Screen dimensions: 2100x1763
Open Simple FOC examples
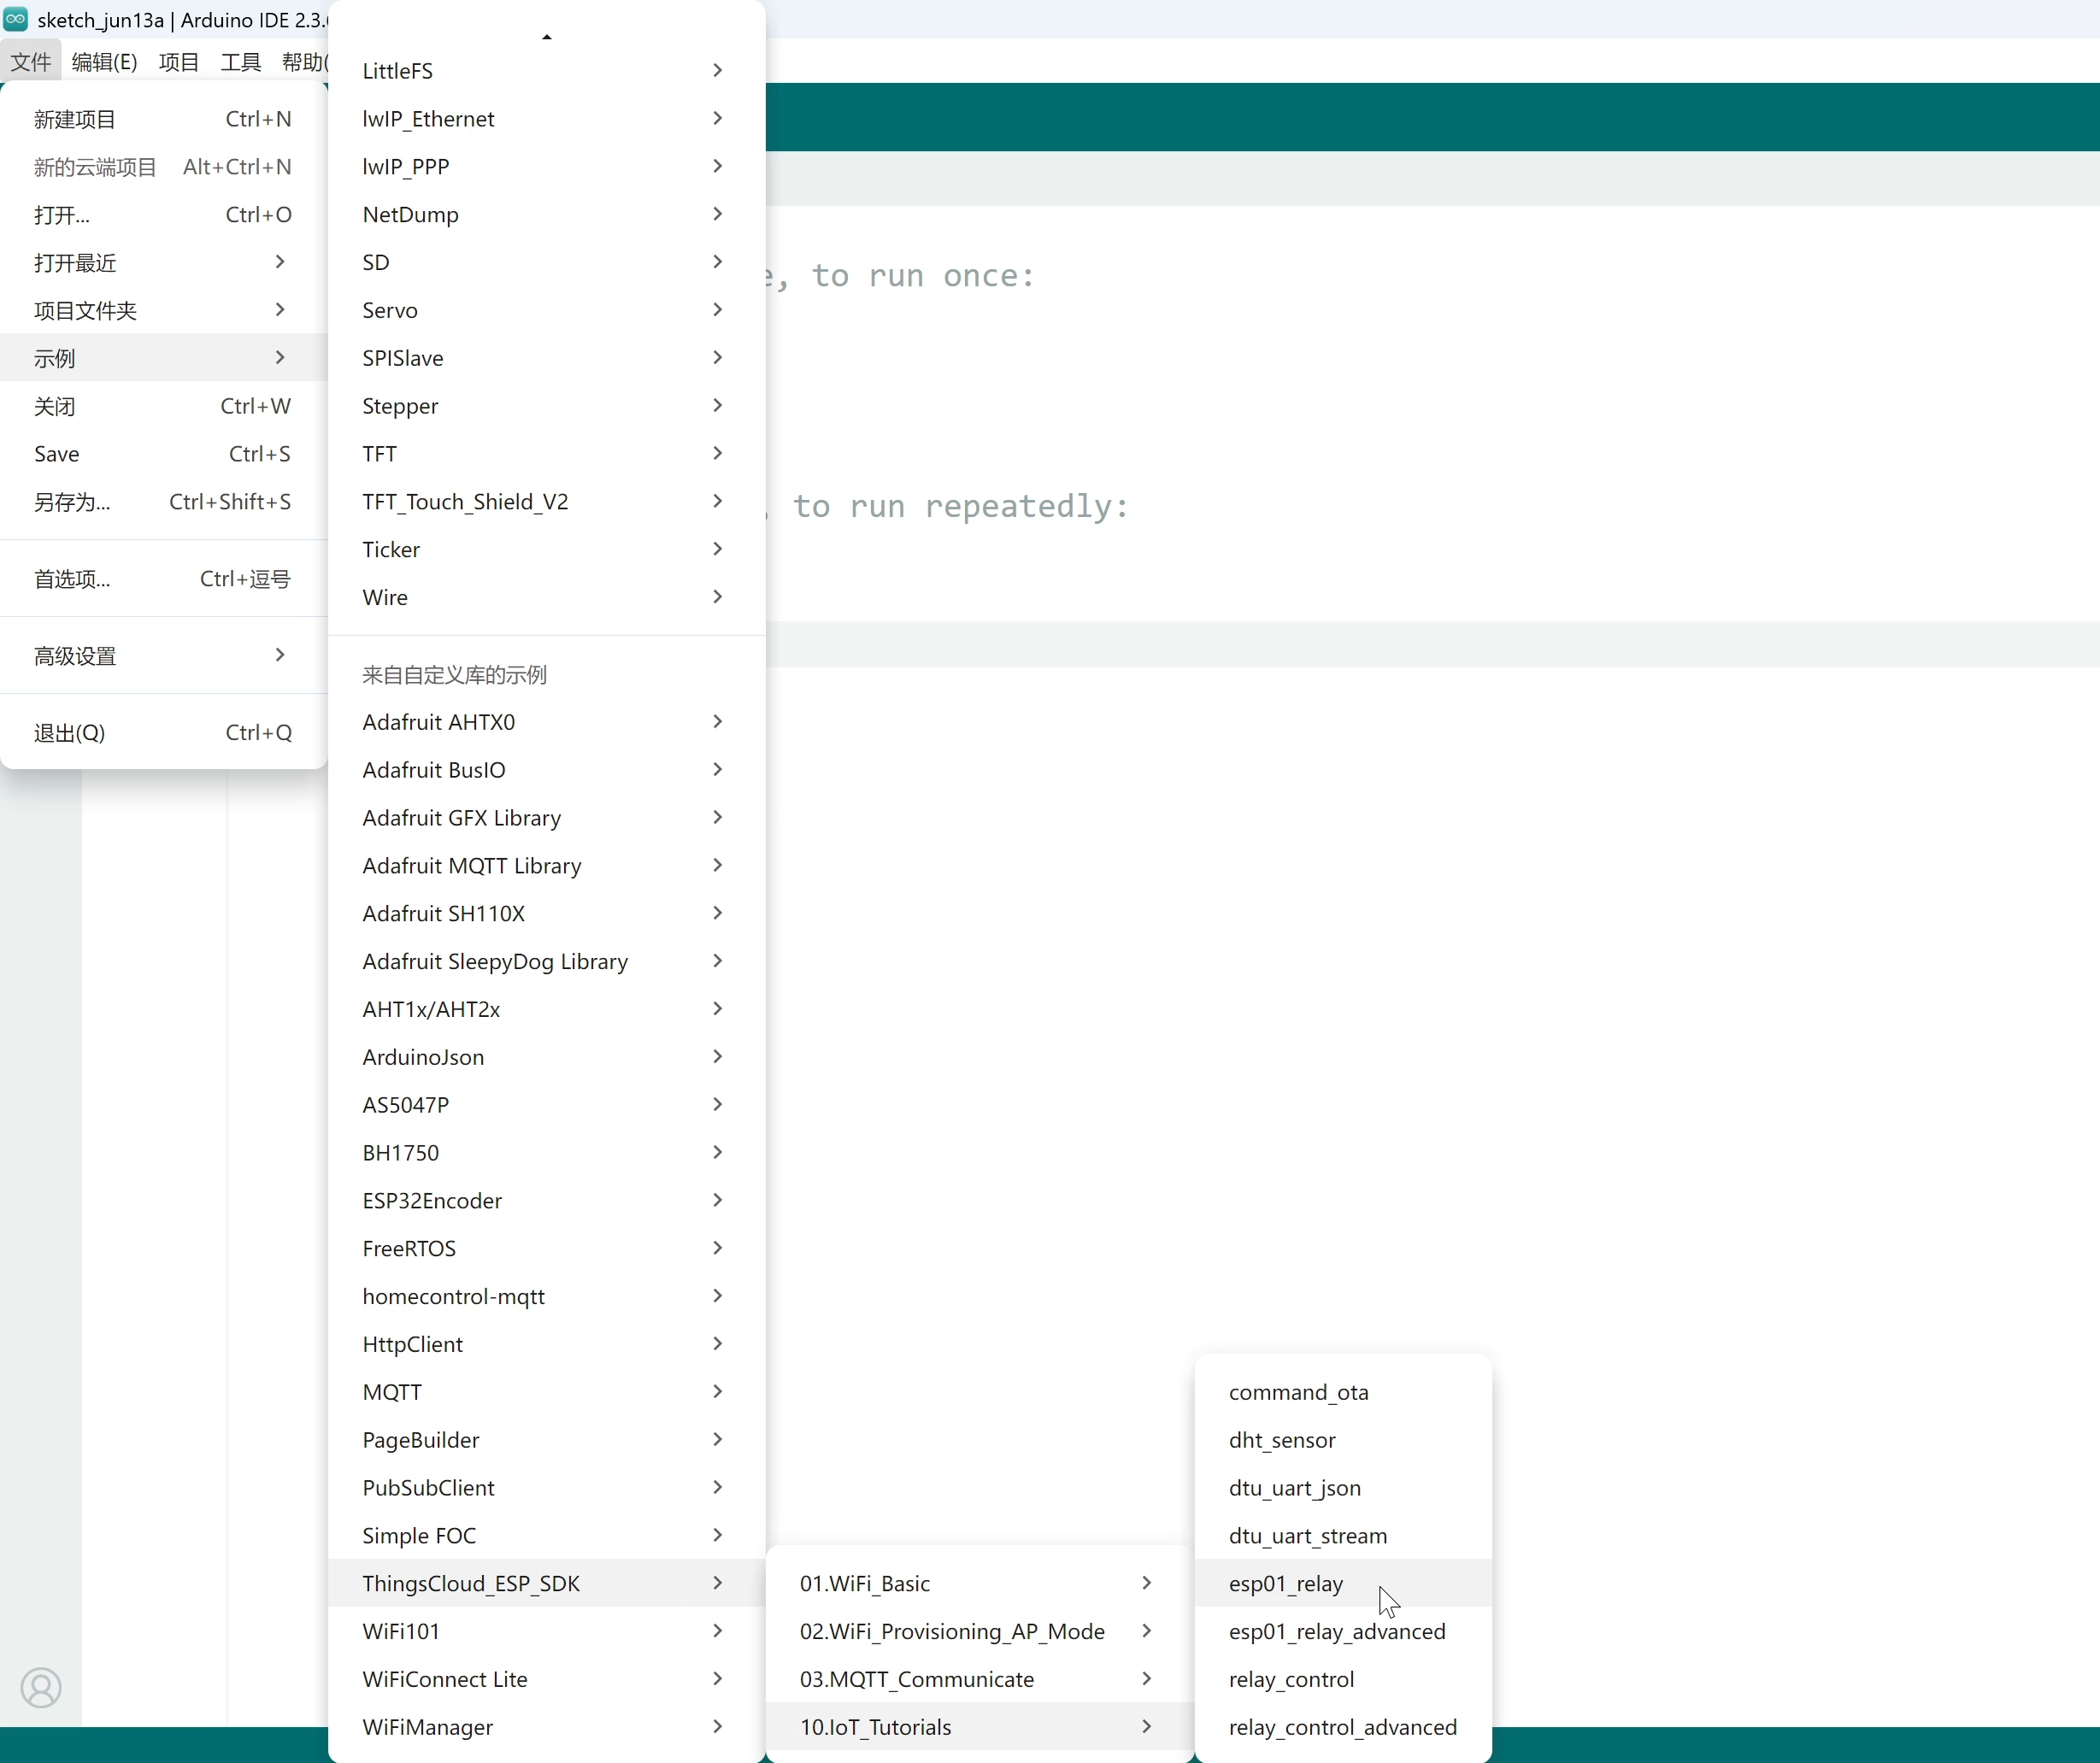point(547,1536)
